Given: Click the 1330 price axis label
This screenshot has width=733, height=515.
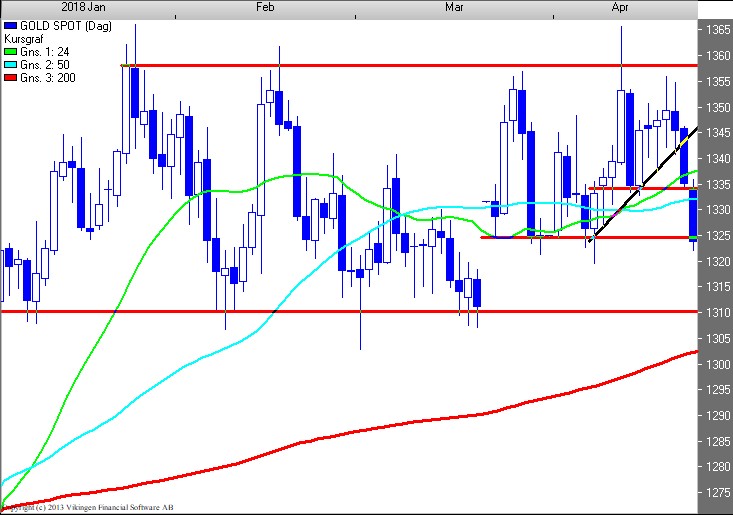Looking at the screenshot, I should pyautogui.click(x=718, y=210).
